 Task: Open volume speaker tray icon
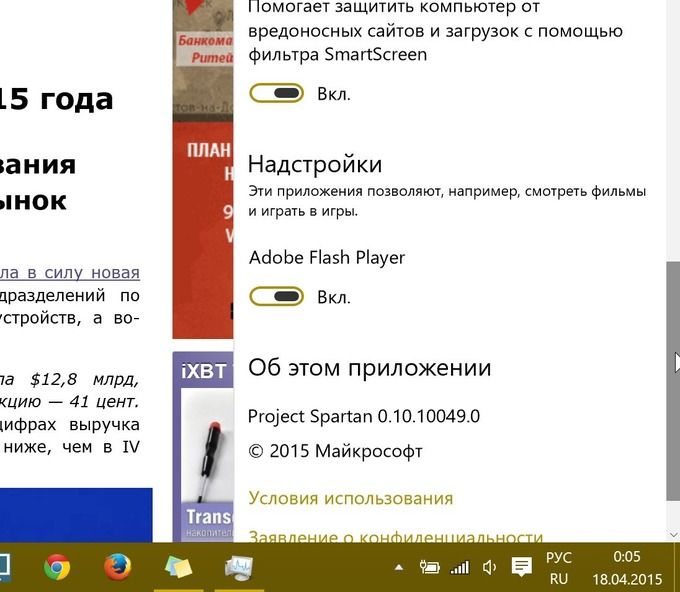tap(489, 567)
